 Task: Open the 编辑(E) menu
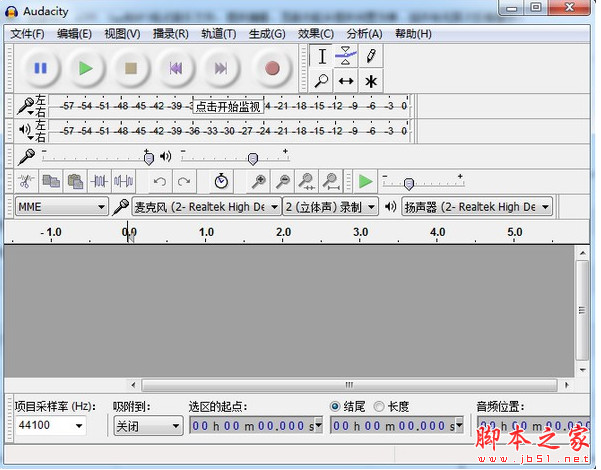point(74,34)
